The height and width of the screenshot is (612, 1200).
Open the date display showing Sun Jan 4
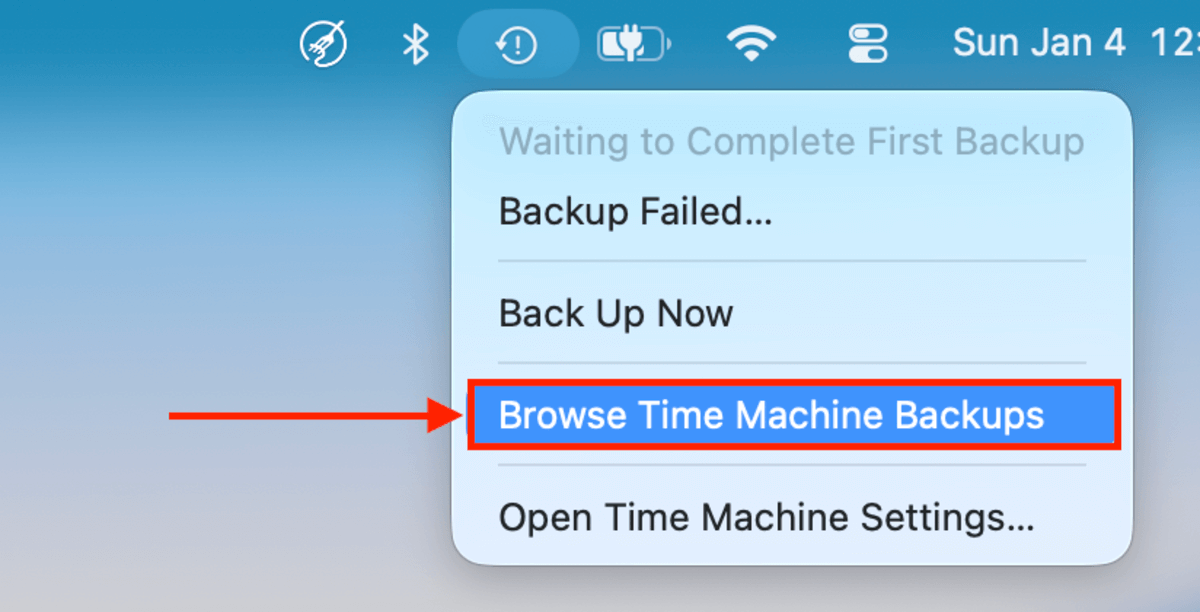click(x=1038, y=42)
